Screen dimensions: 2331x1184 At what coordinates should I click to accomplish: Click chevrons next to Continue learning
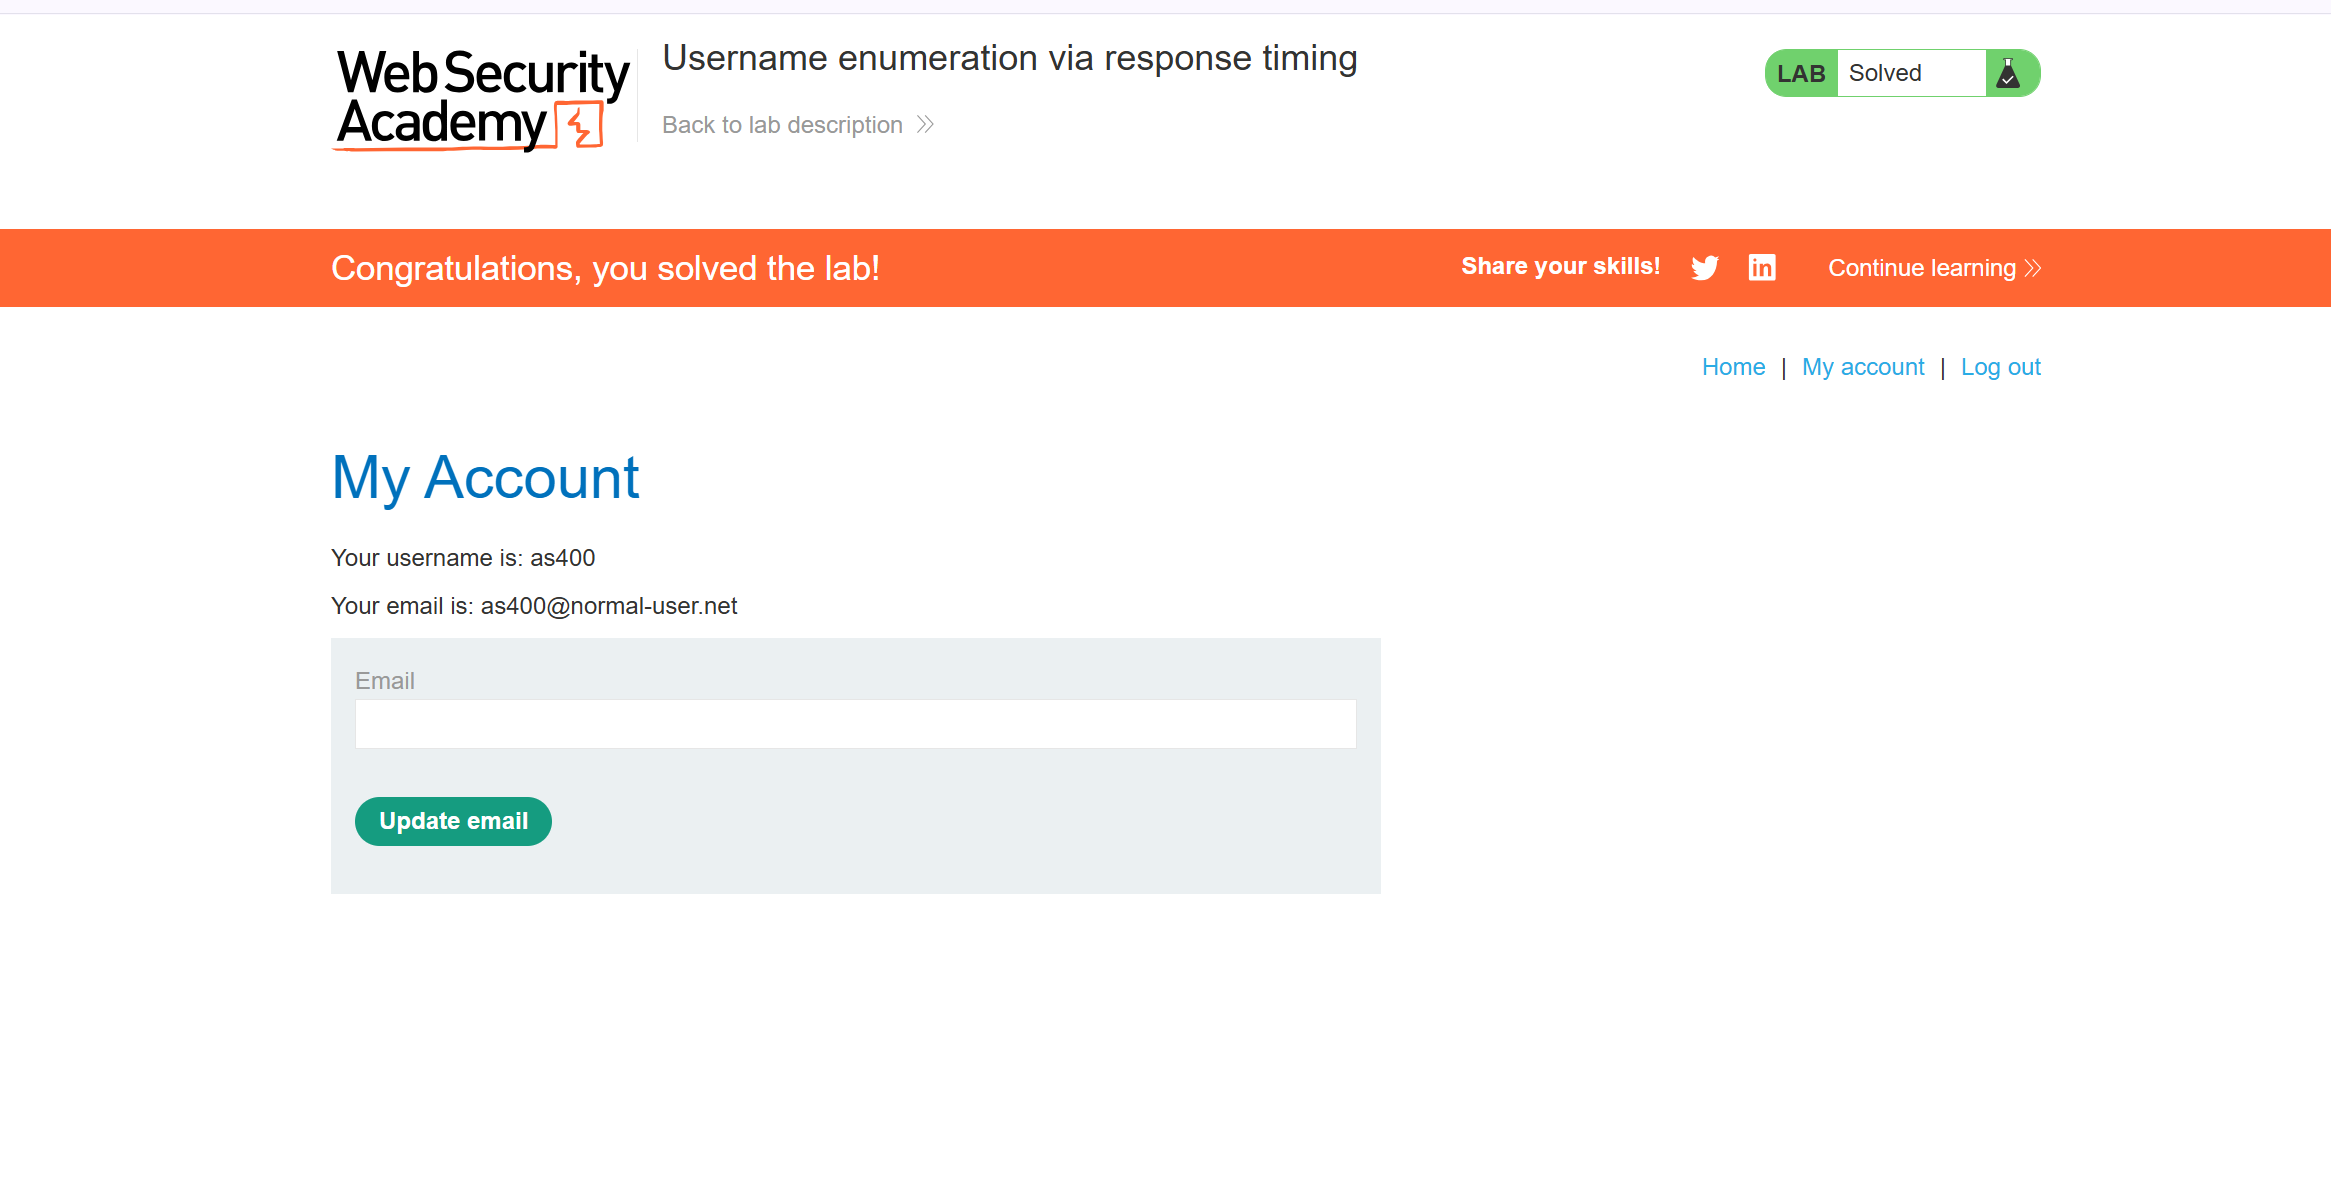coord(2033,268)
